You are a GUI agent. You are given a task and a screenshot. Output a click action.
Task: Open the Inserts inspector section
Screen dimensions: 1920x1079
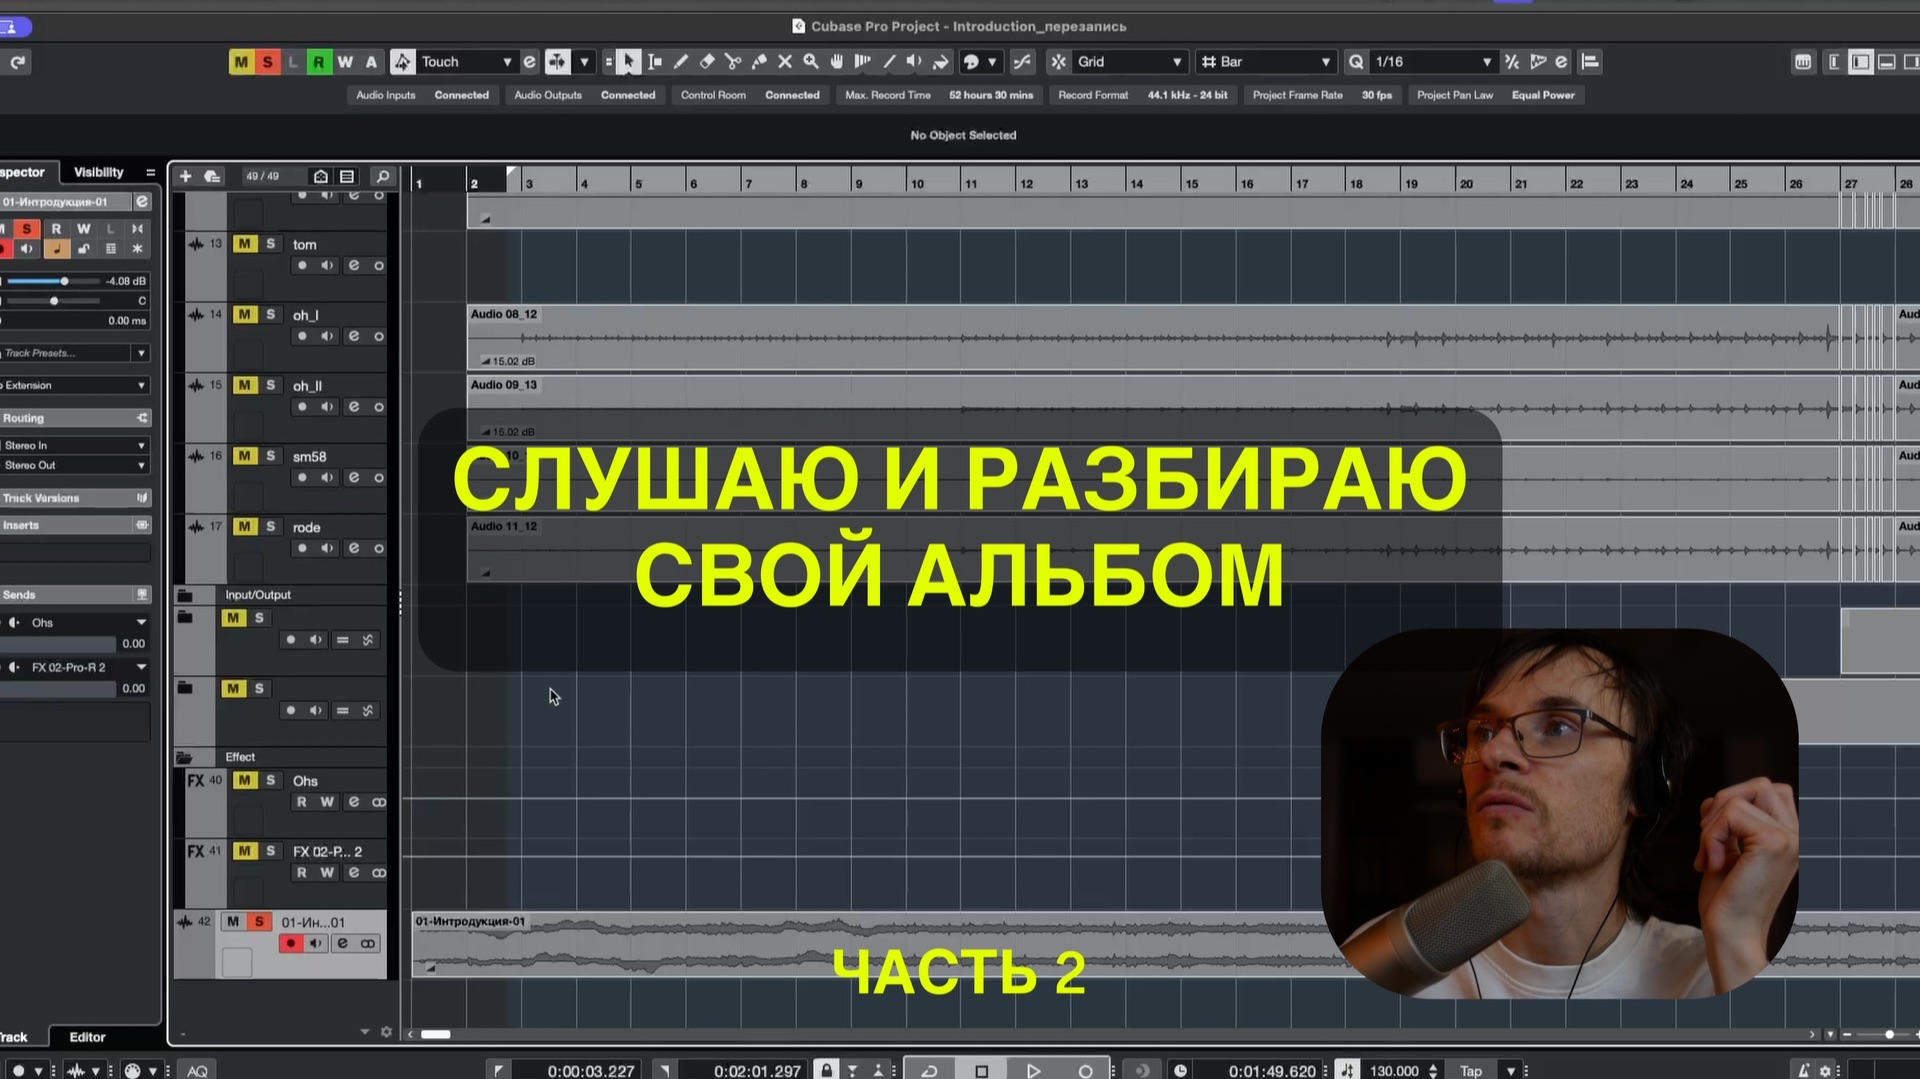(x=75, y=525)
